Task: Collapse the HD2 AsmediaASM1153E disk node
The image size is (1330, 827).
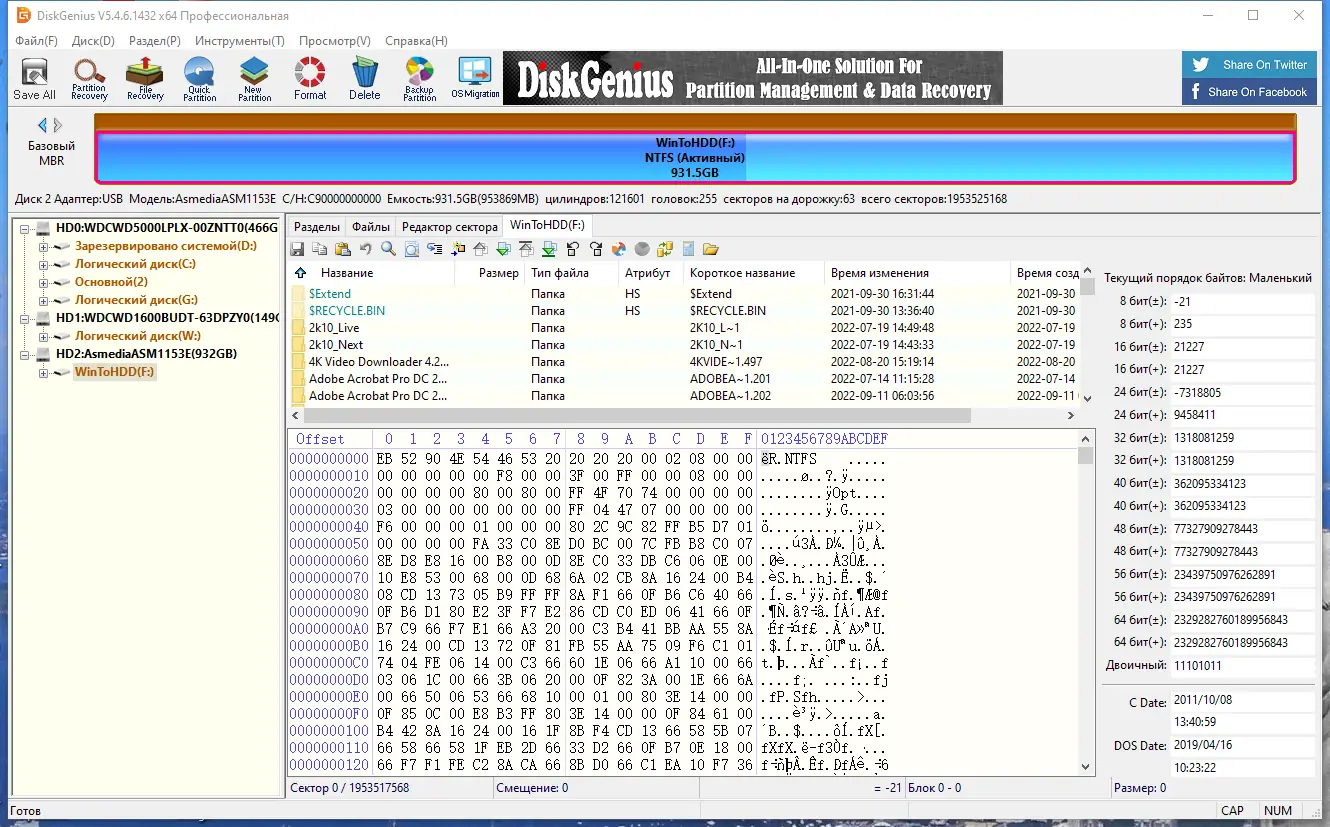Action: pos(26,354)
